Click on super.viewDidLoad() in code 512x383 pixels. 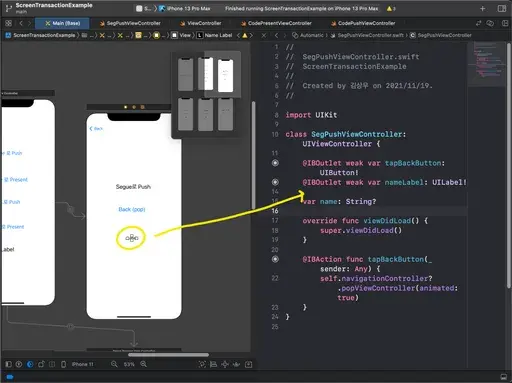coord(361,230)
